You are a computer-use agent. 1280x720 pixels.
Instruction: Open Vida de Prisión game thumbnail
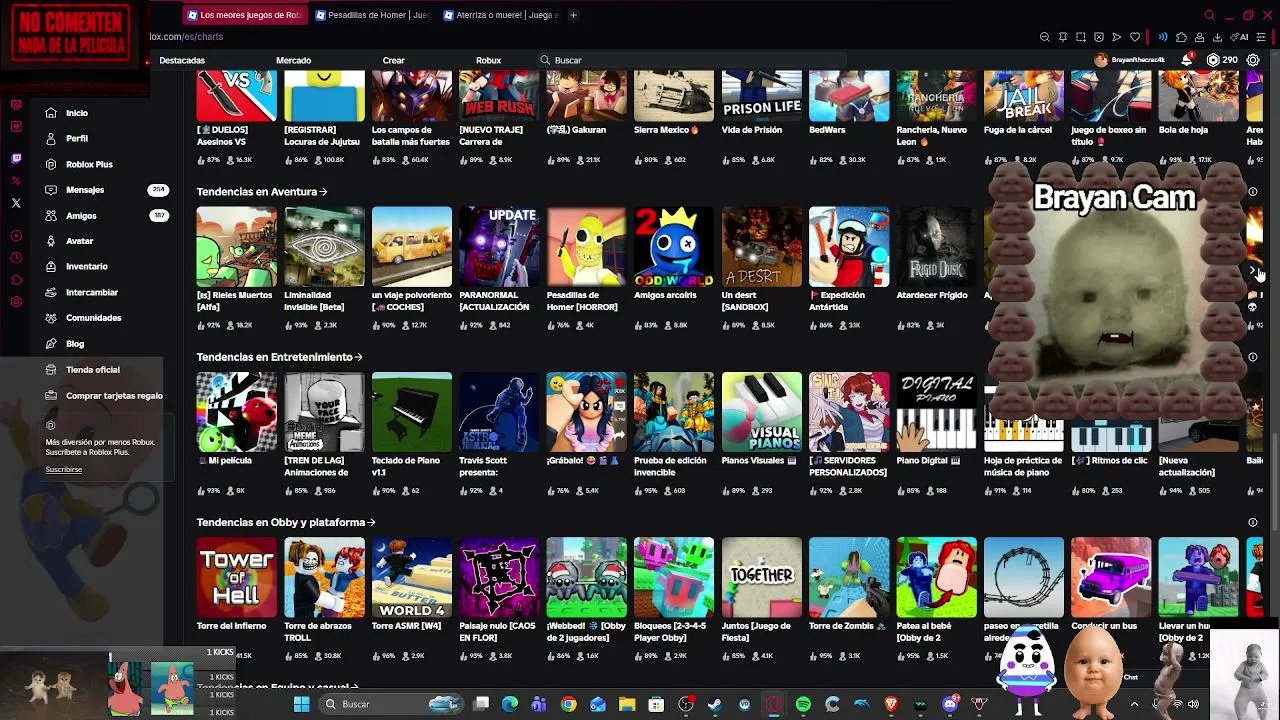tap(762, 96)
